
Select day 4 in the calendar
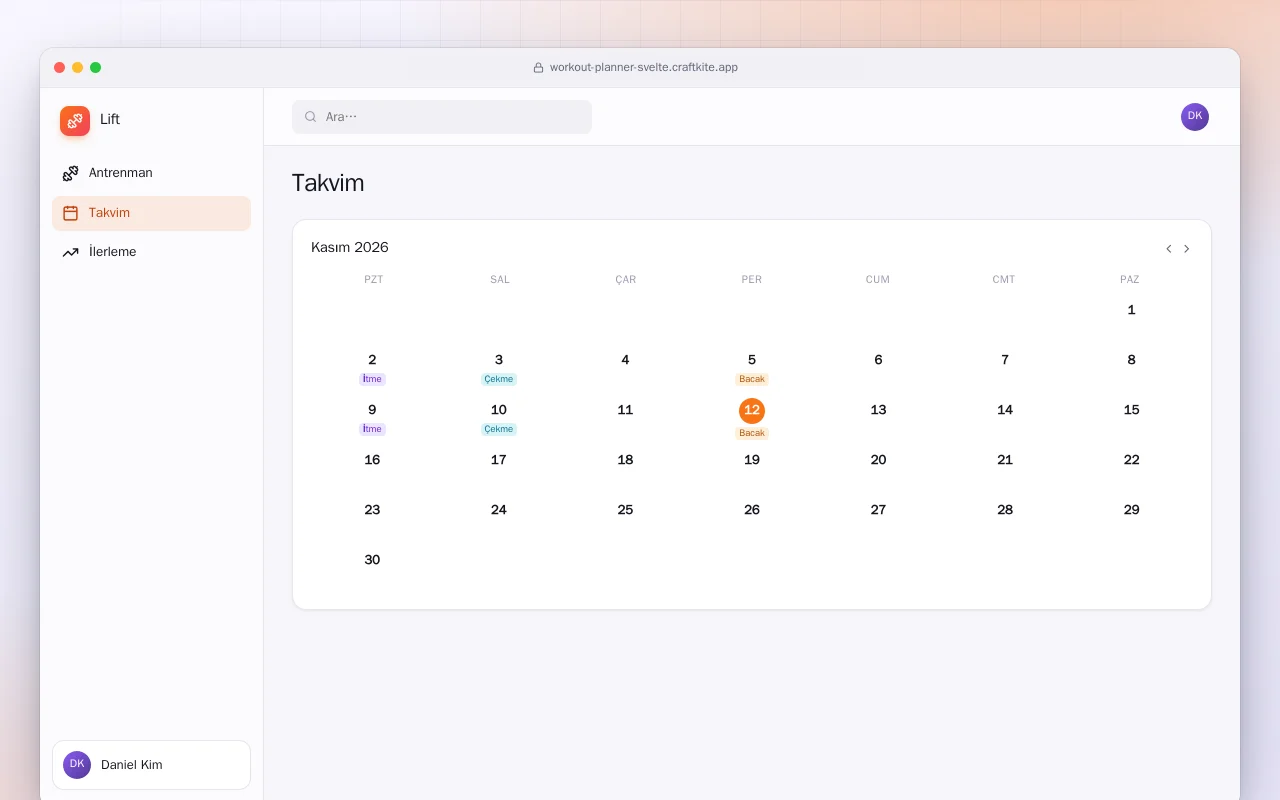point(625,360)
